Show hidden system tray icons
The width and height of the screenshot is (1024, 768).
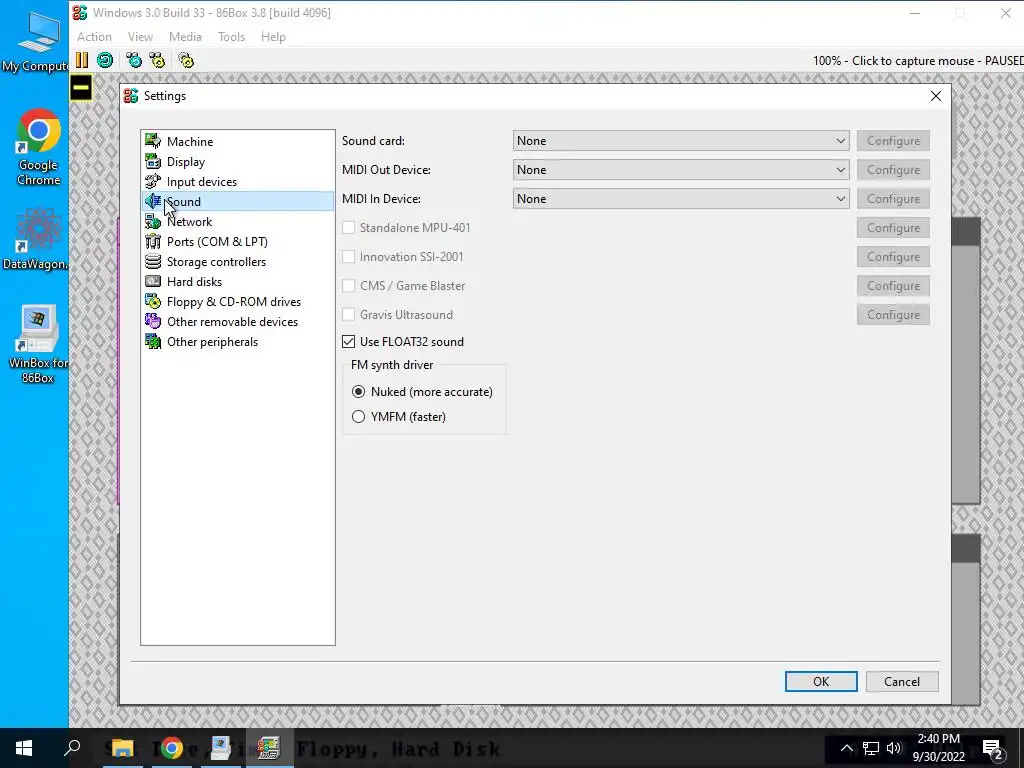[846, 748]
